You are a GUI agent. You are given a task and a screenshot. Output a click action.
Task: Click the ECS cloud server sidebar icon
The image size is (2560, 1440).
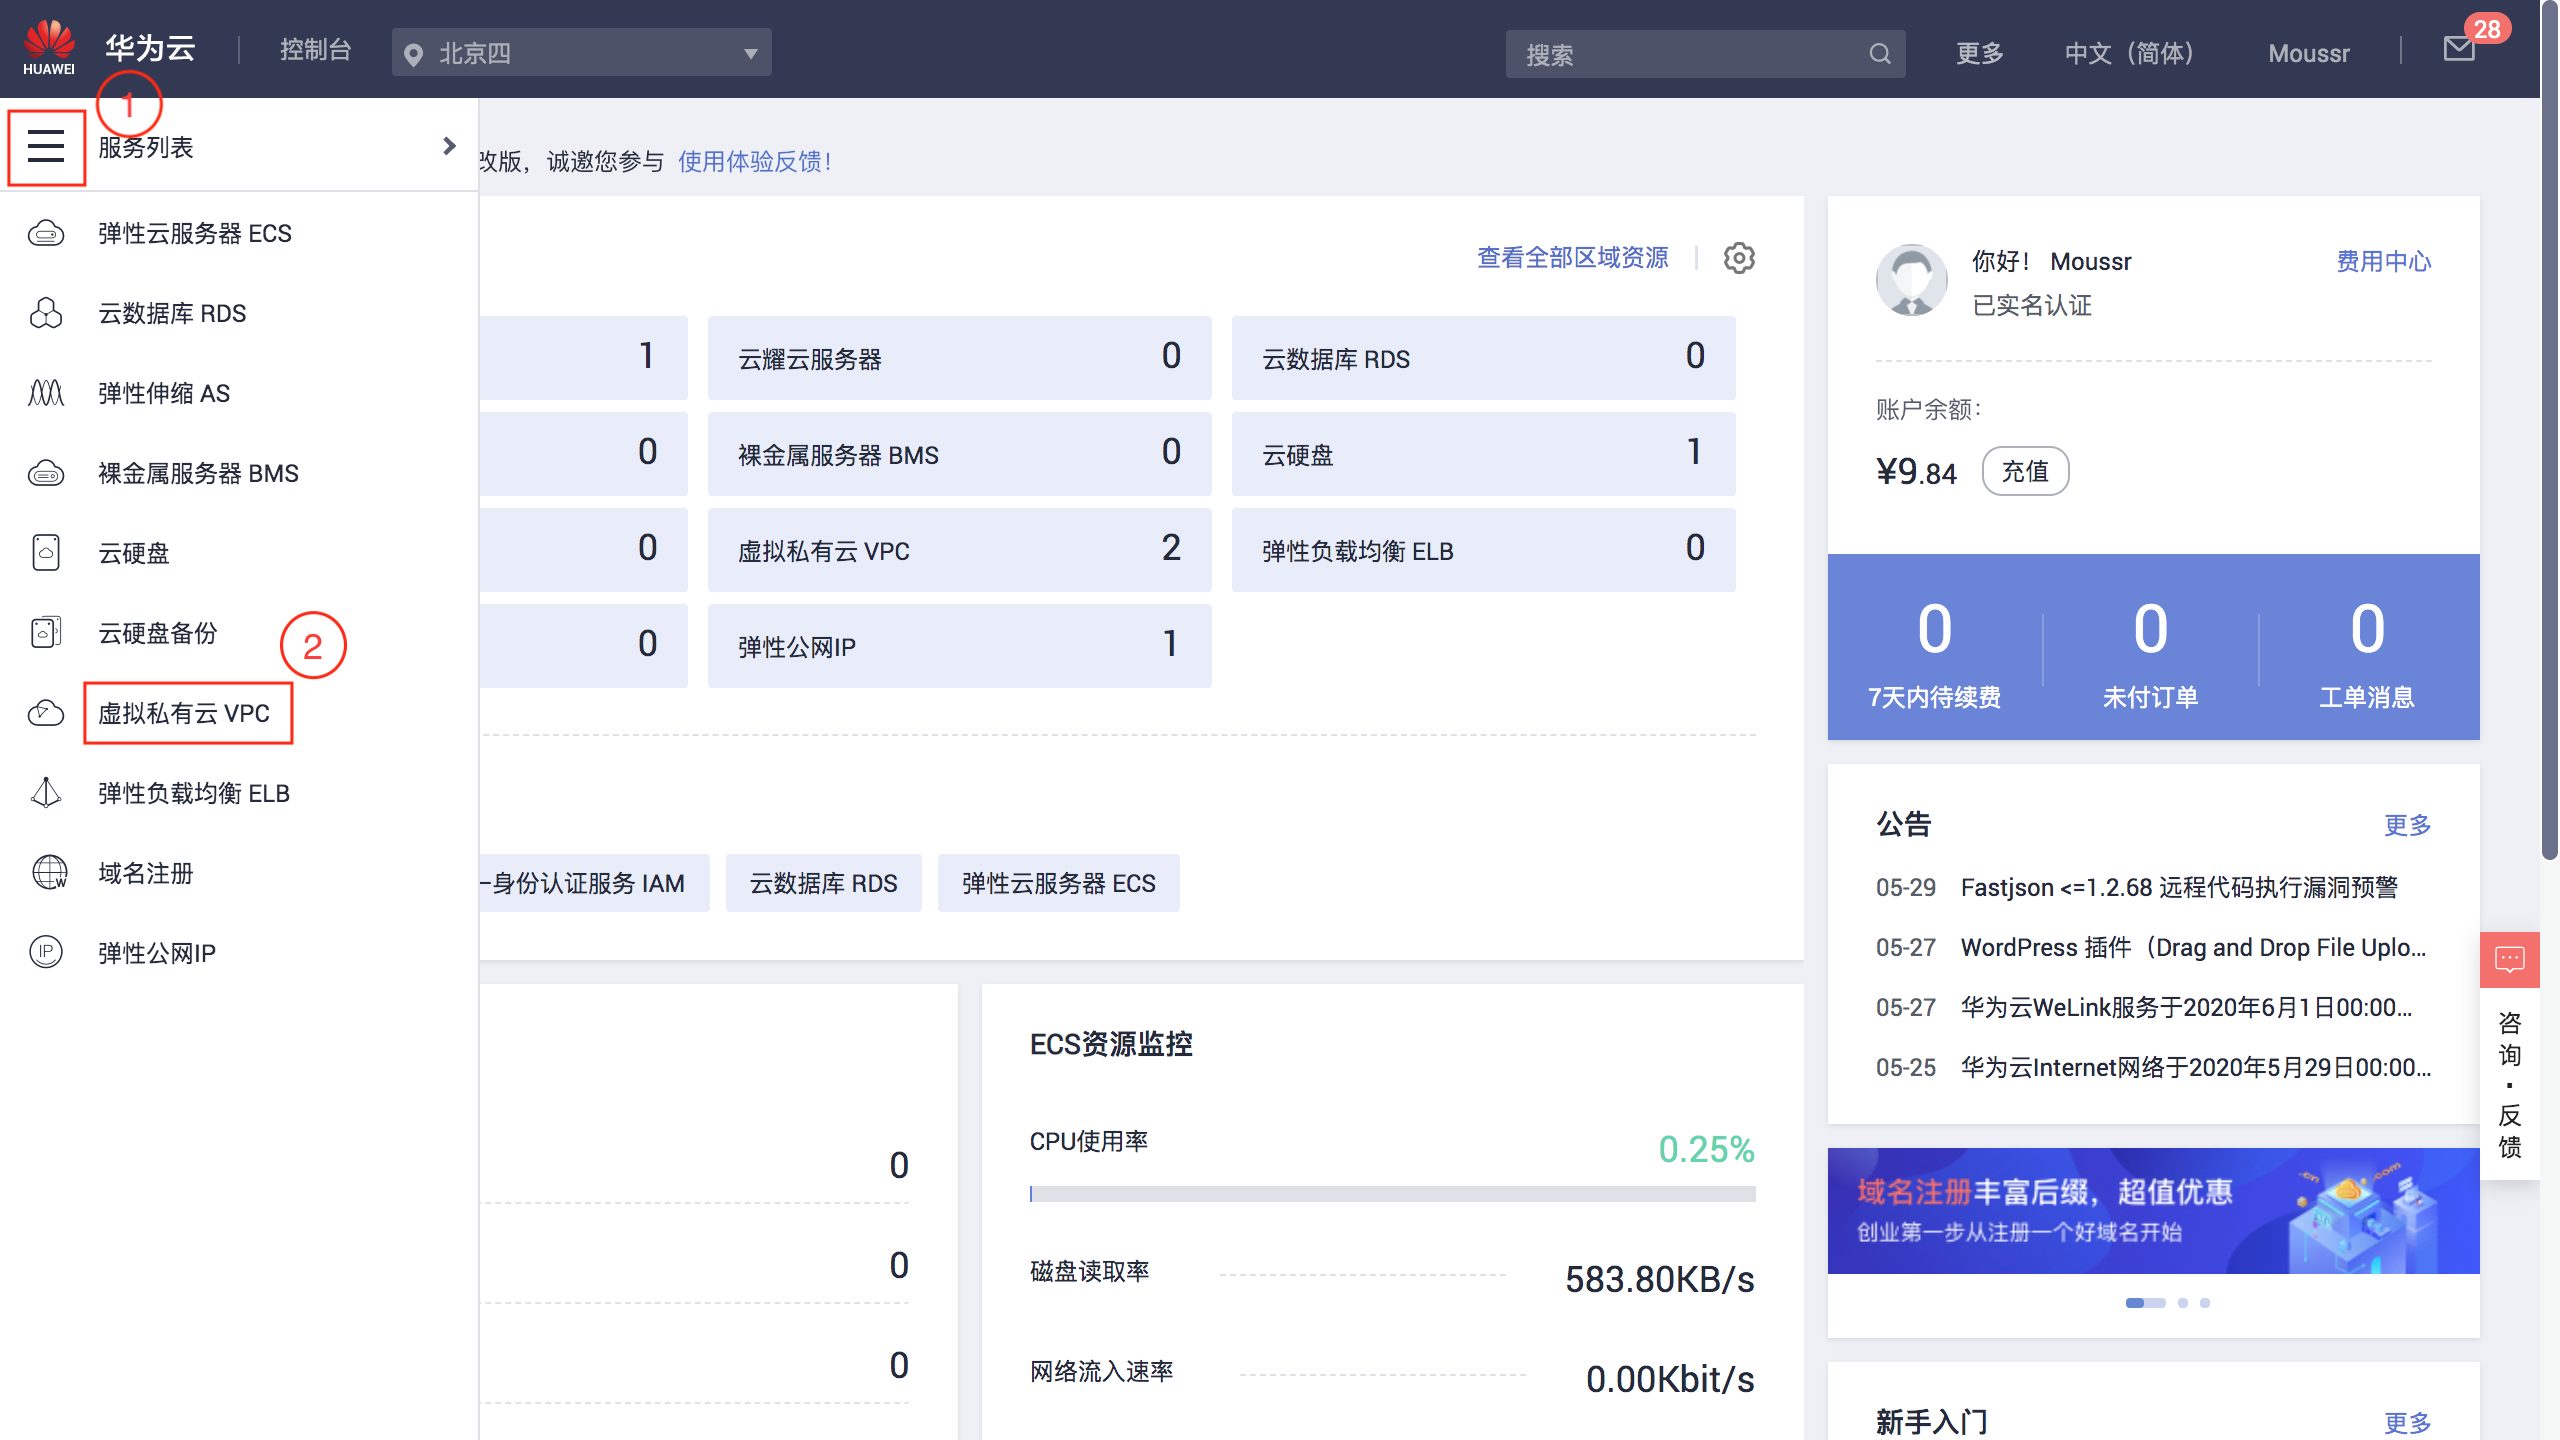pos(46,233)
